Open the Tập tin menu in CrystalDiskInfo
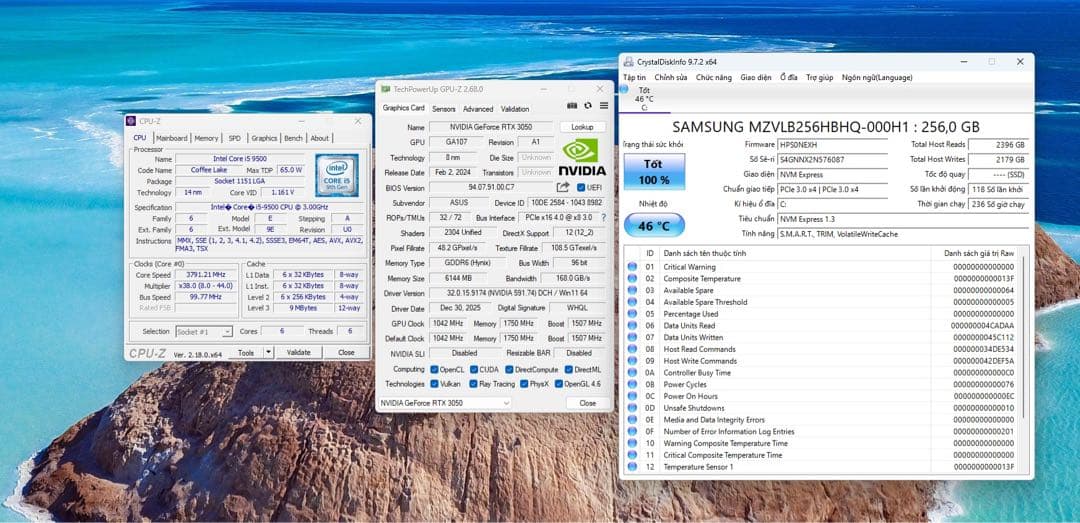The height and width of the screenshot is (523, 1080). pyautogui.click(x=634, y=77)
